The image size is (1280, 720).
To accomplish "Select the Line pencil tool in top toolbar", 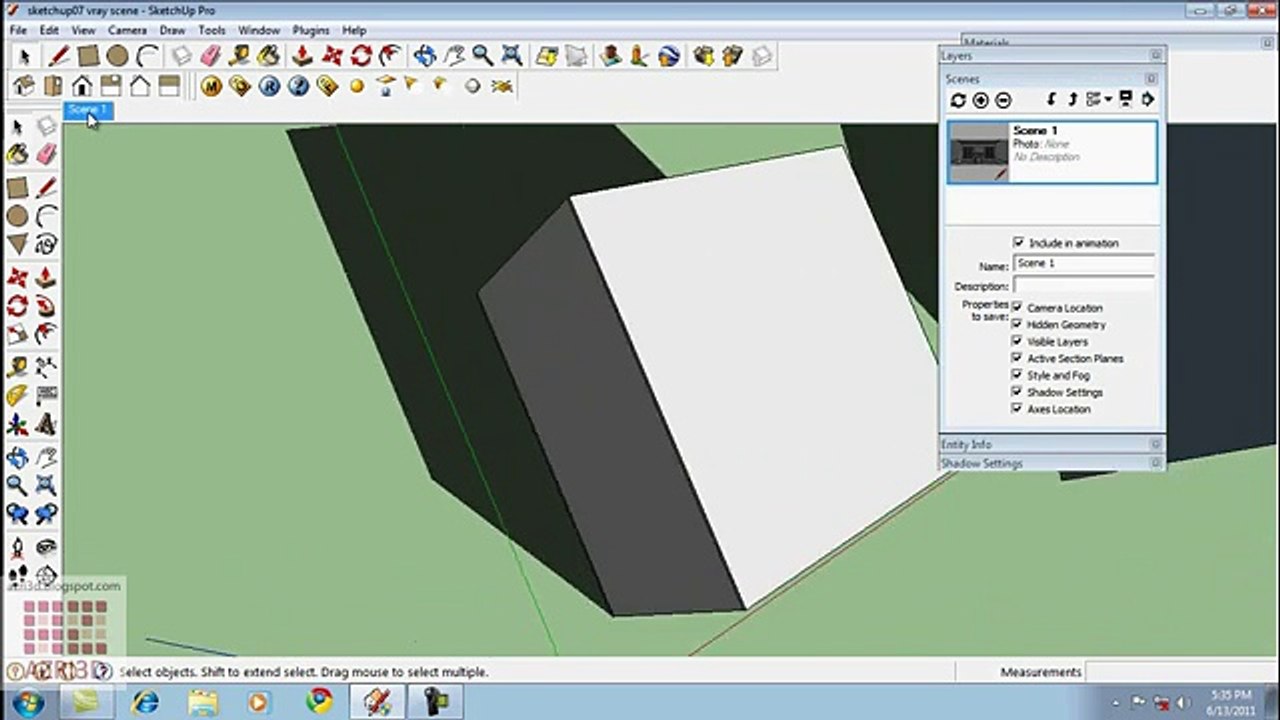I will pyautogui.click(x=58, y=56).
